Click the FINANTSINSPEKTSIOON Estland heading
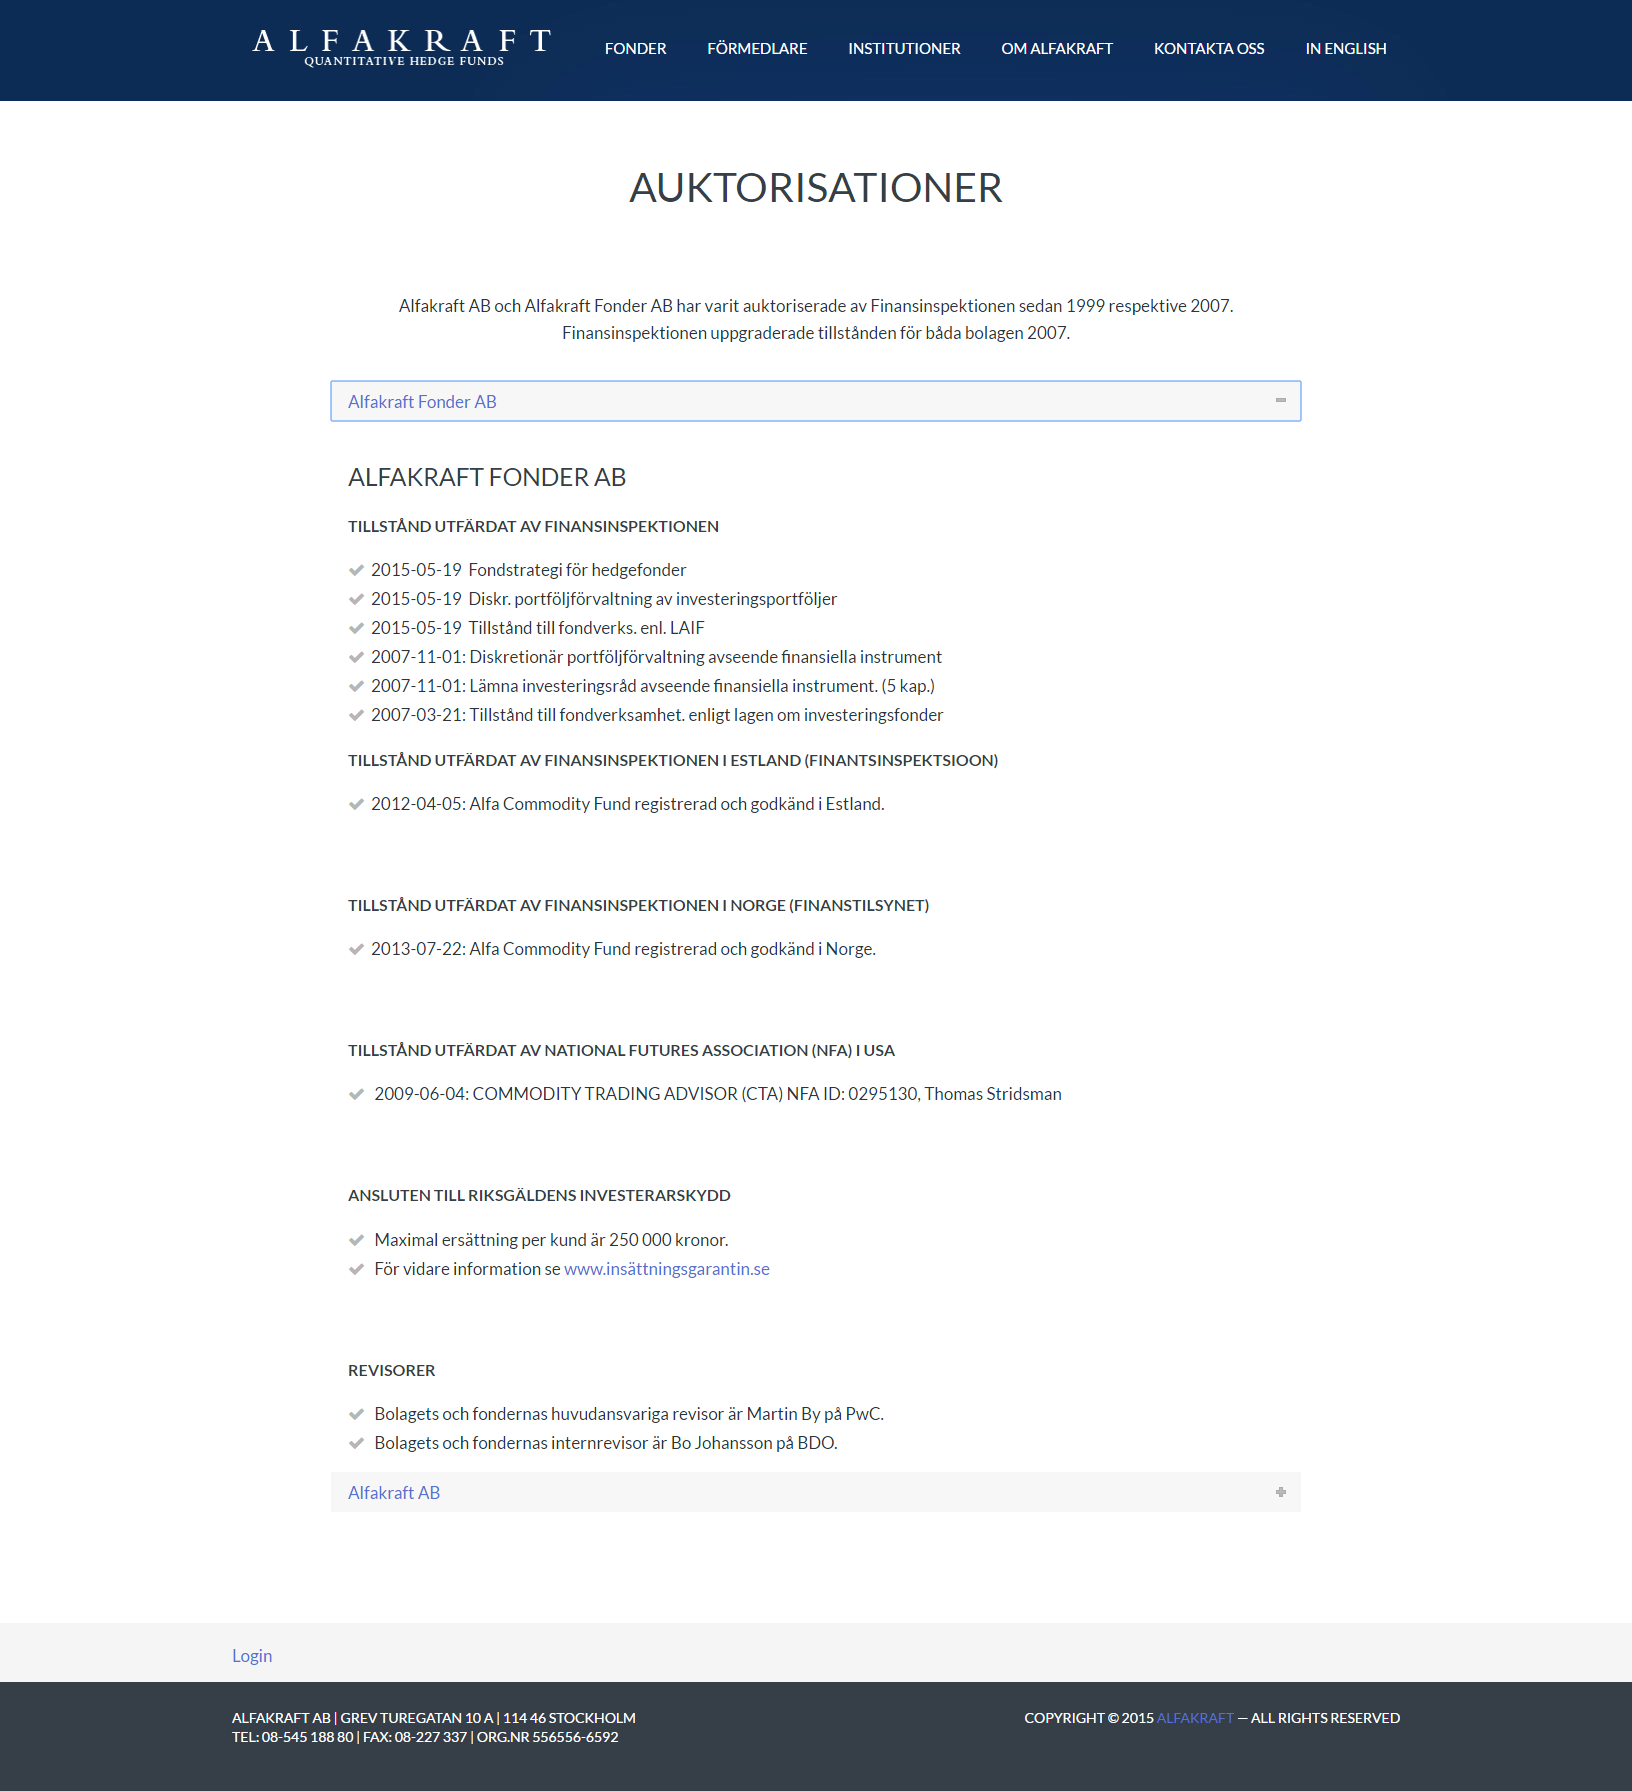 click(673, 760)
